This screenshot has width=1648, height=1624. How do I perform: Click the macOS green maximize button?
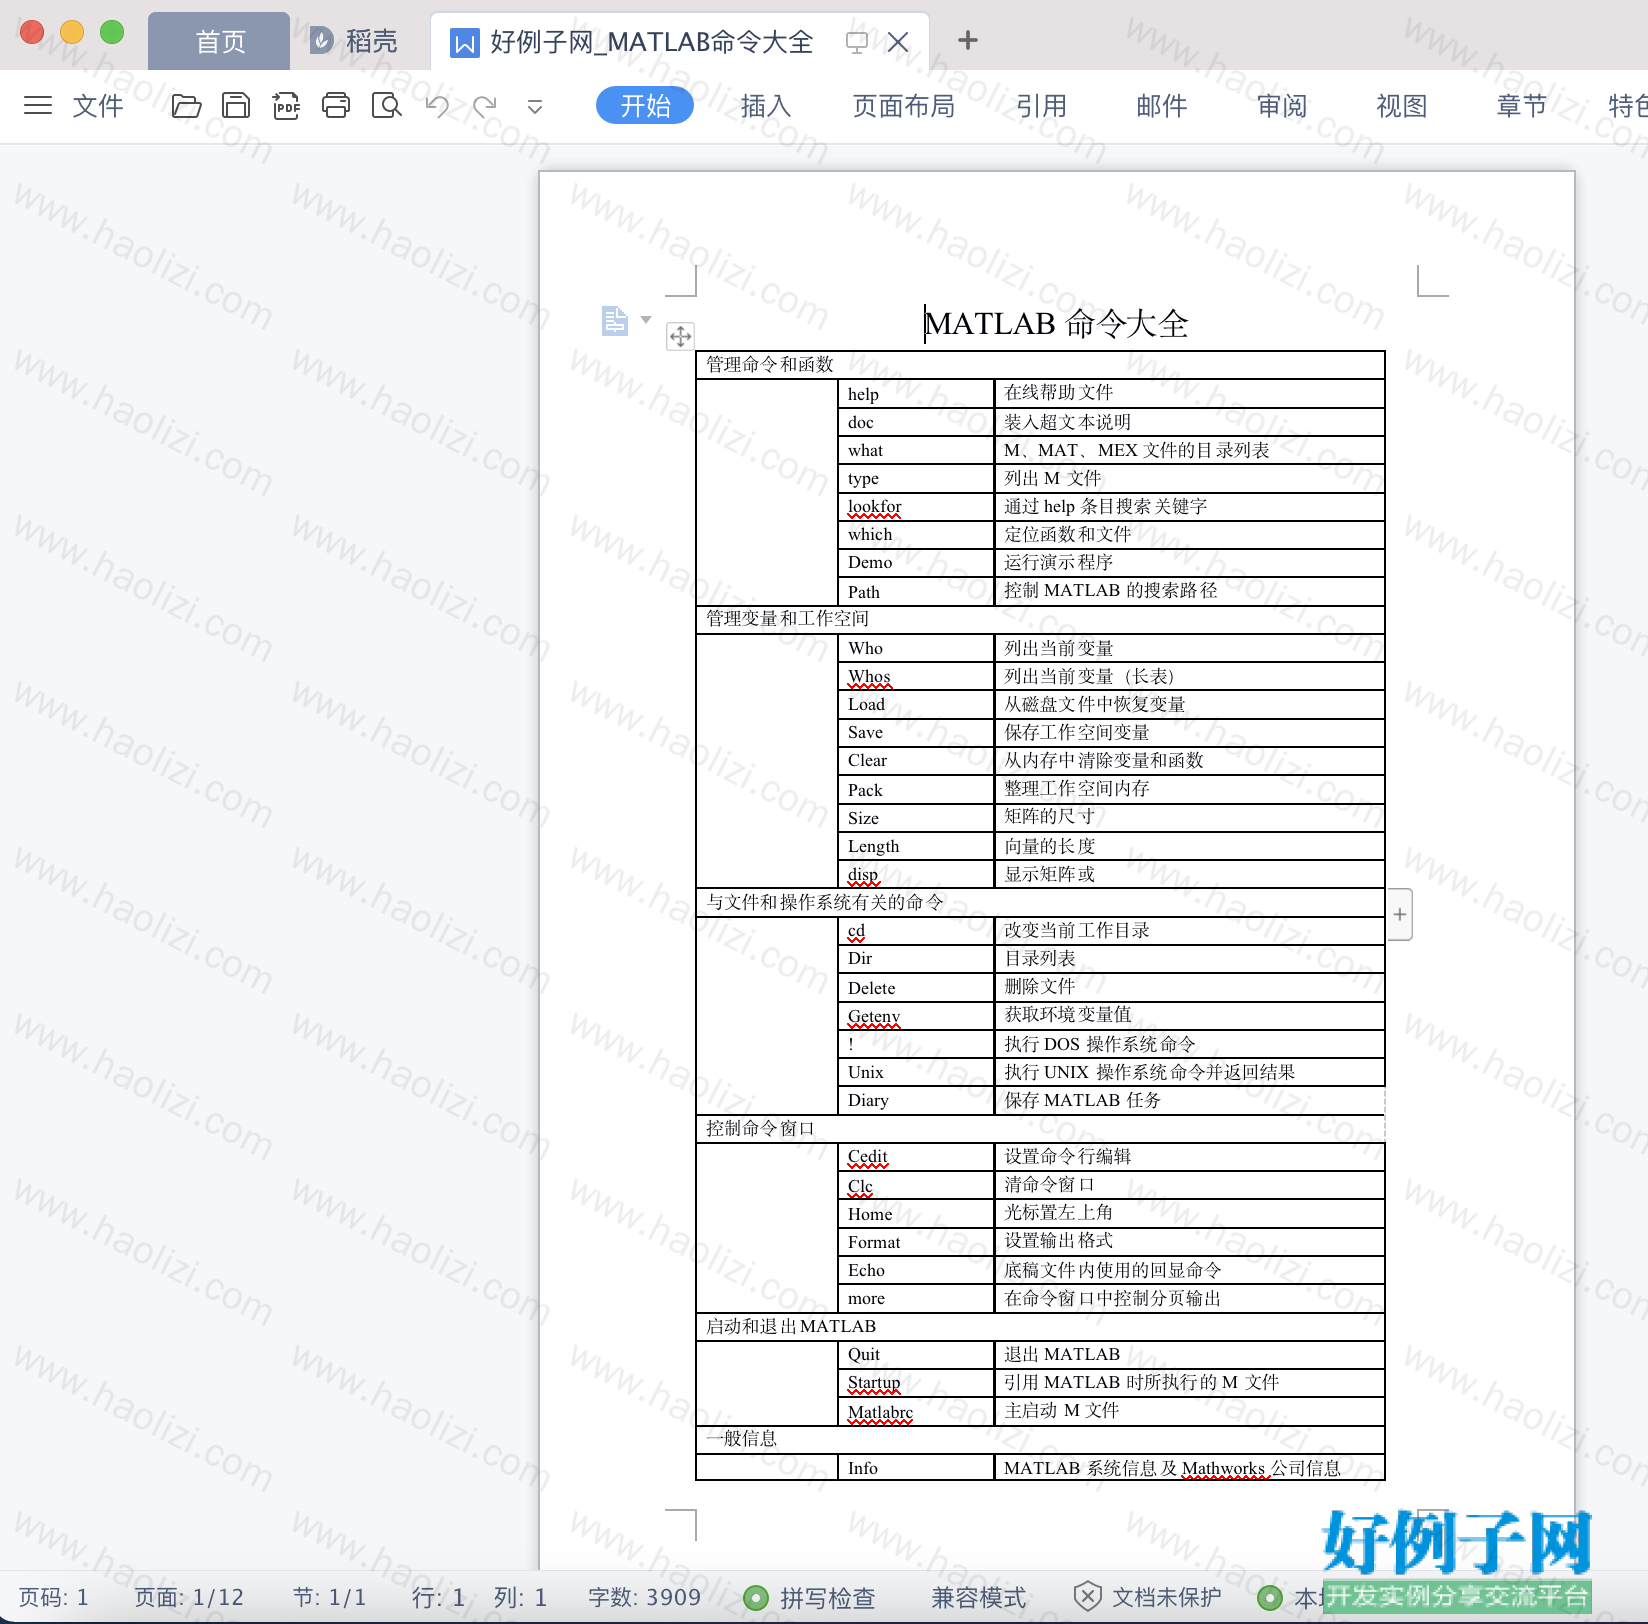pos(112,32)
